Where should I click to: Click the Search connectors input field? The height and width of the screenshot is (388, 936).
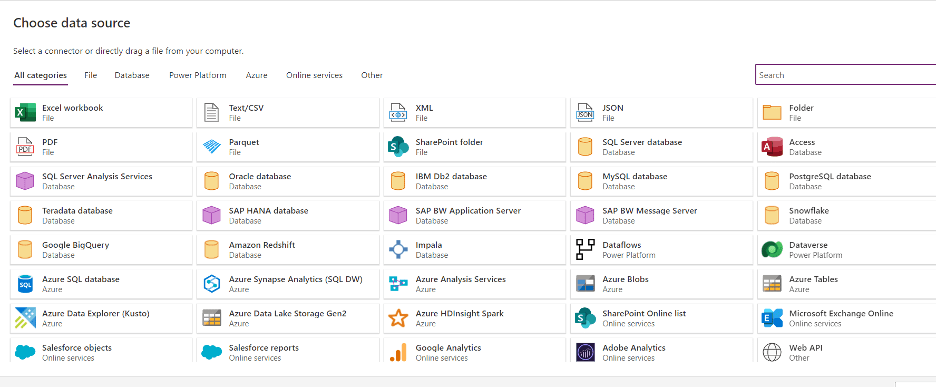845,75
